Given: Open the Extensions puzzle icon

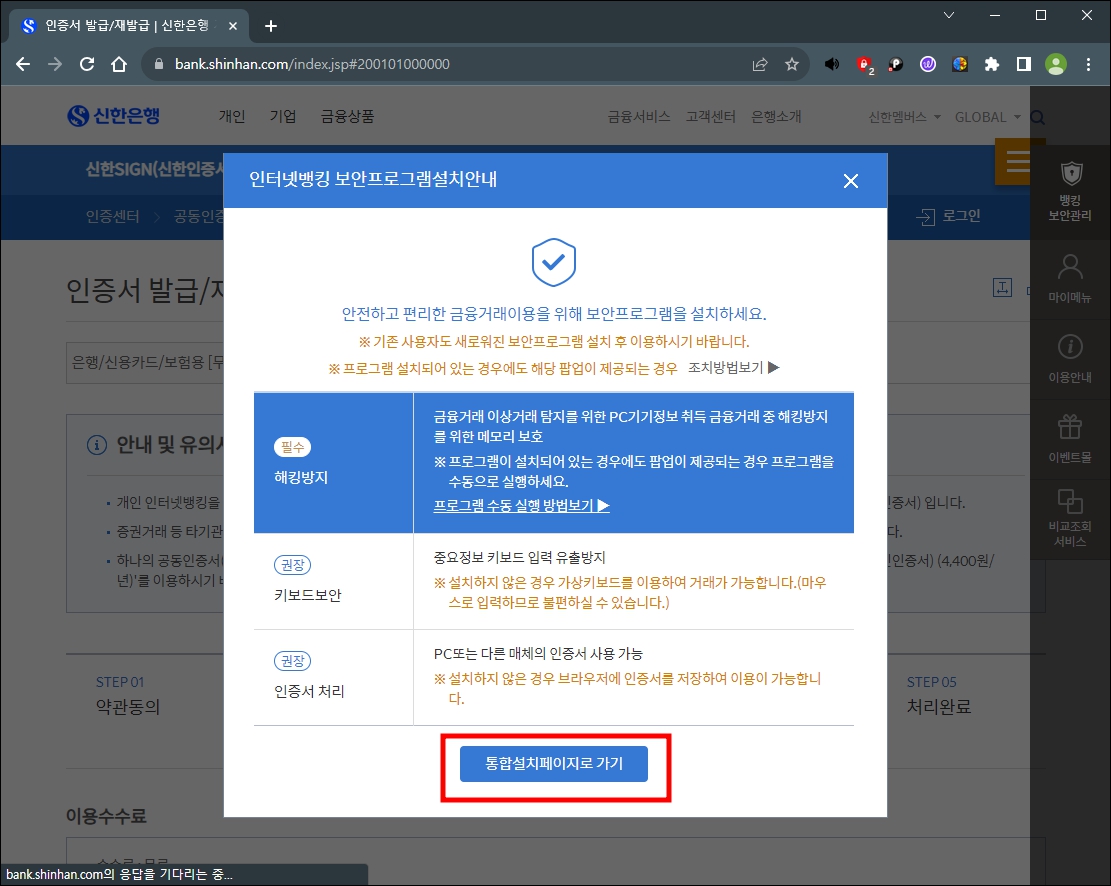Looking at the screenshot, I should (992, 65).
